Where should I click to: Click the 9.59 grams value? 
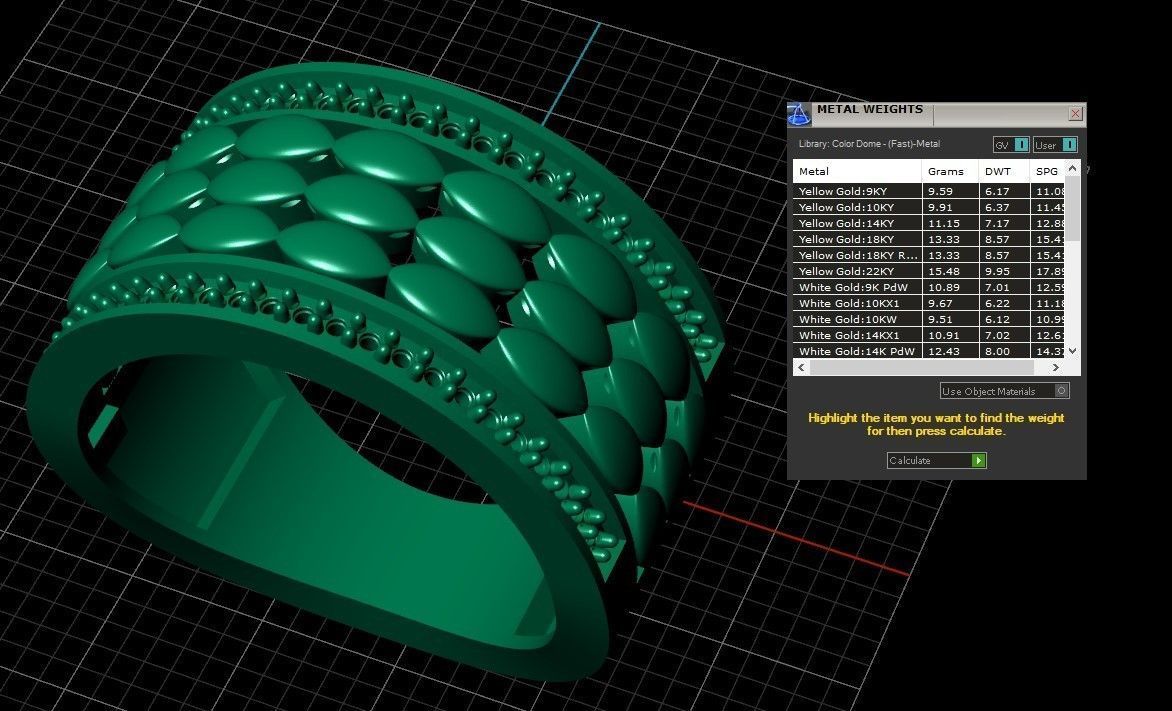coord(940,191)
